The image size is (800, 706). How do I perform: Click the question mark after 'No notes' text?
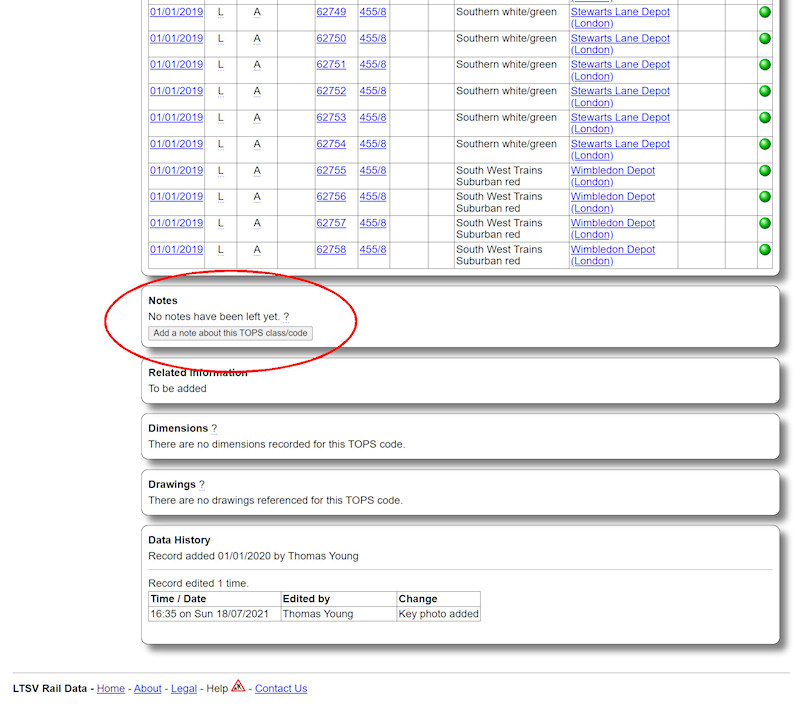pos(286,316)
